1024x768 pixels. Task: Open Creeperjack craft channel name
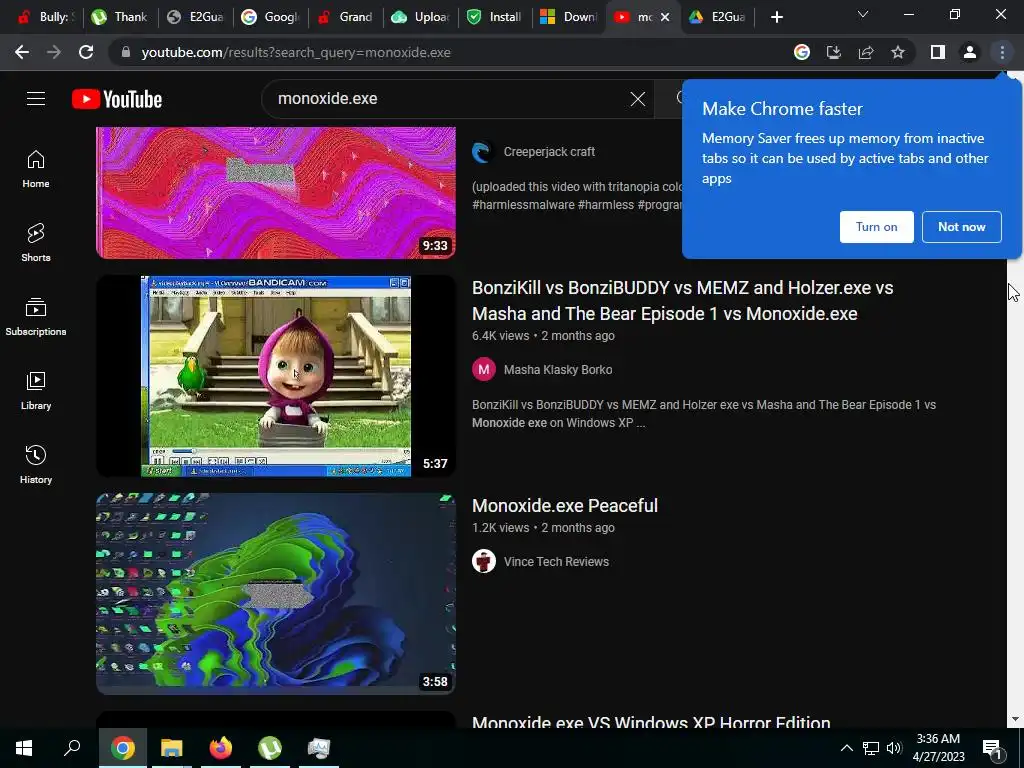[549, 152]
